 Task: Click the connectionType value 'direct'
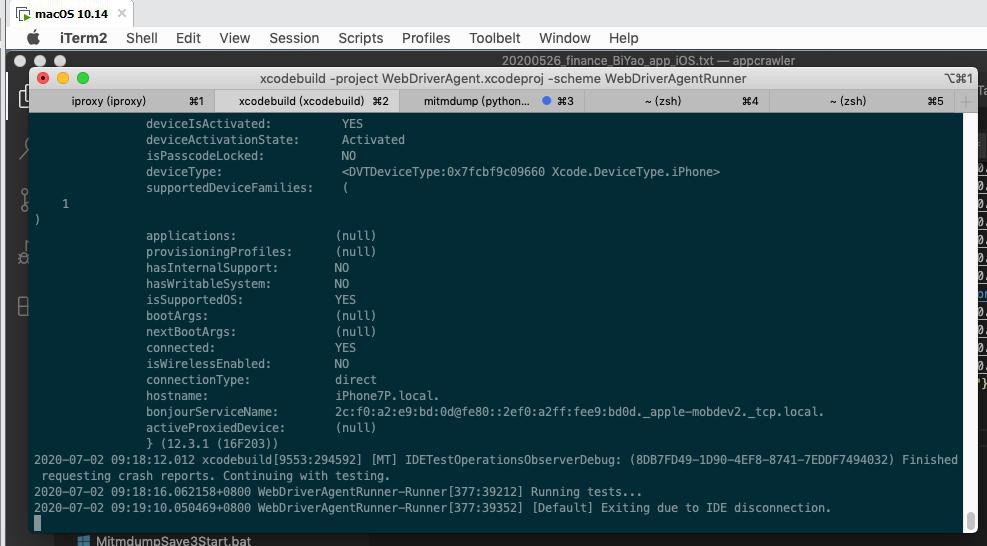click(356, 380)
